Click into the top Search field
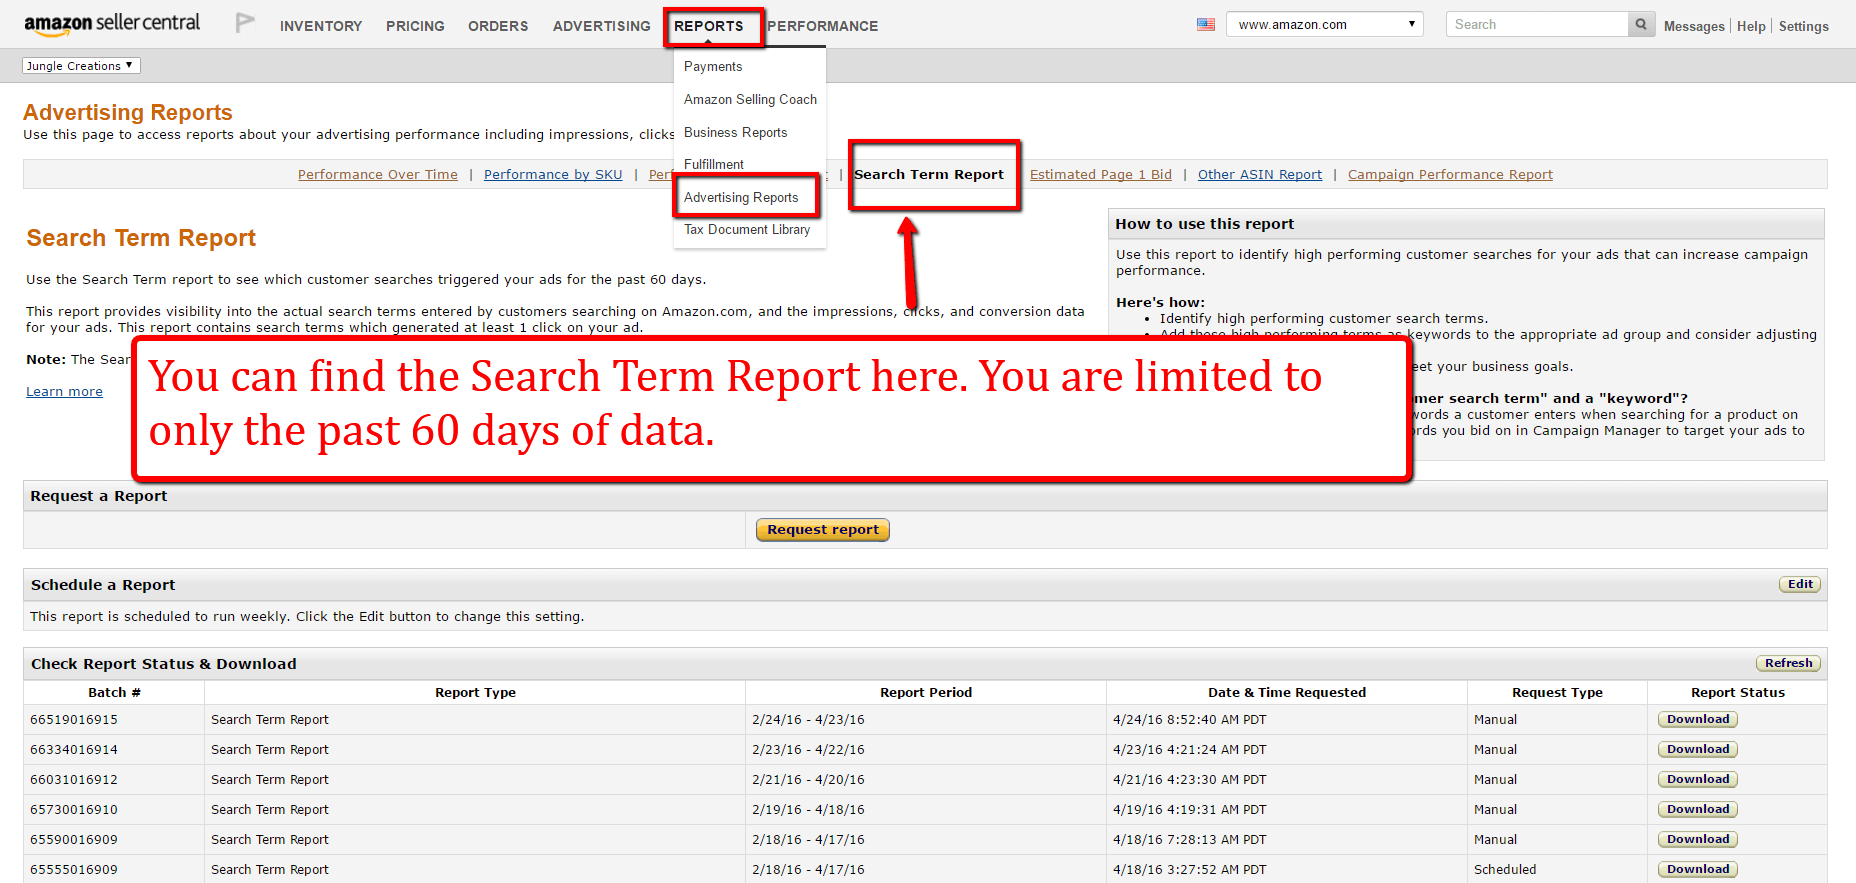 pos(1537,24)
